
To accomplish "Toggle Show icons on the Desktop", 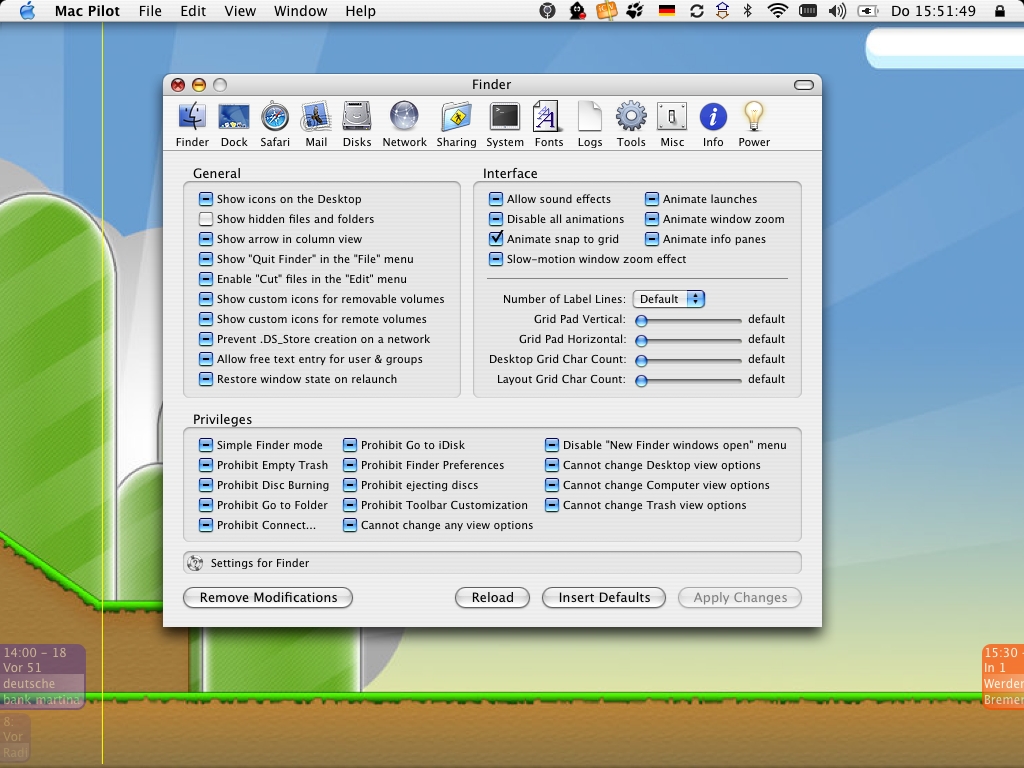I will tap(206, 199).
